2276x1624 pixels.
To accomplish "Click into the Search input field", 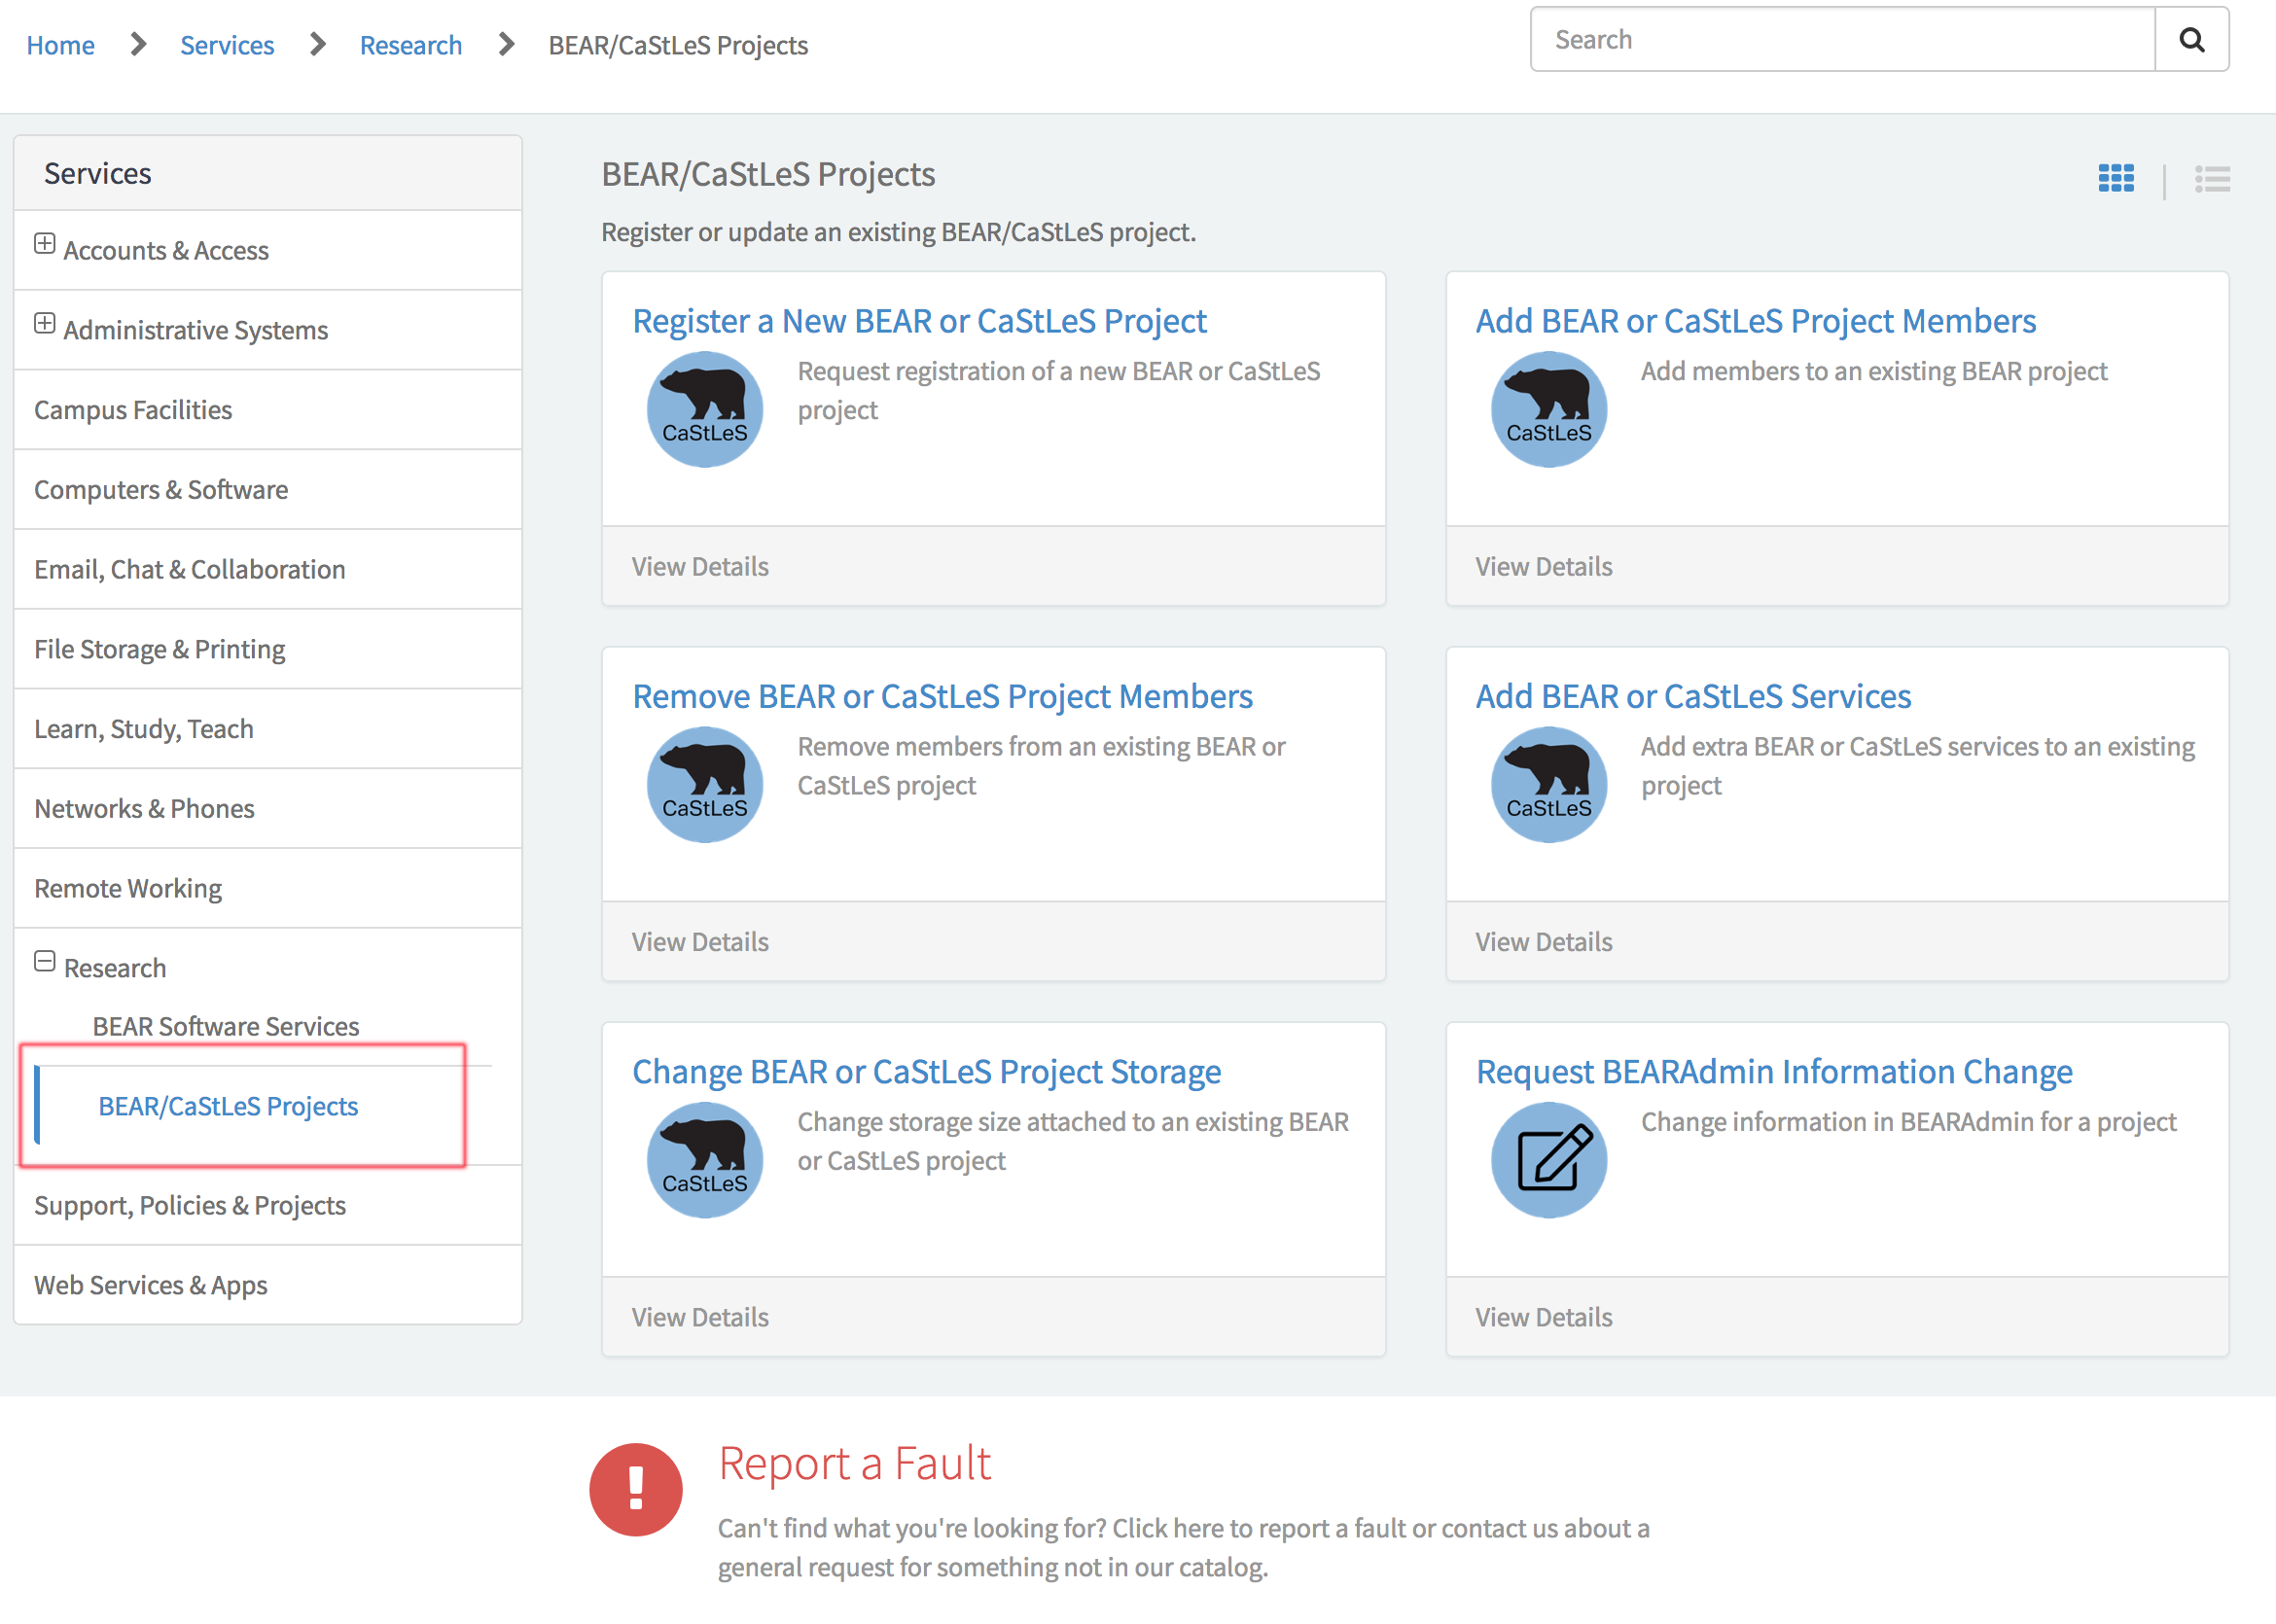I will (x=1842, y=40).
